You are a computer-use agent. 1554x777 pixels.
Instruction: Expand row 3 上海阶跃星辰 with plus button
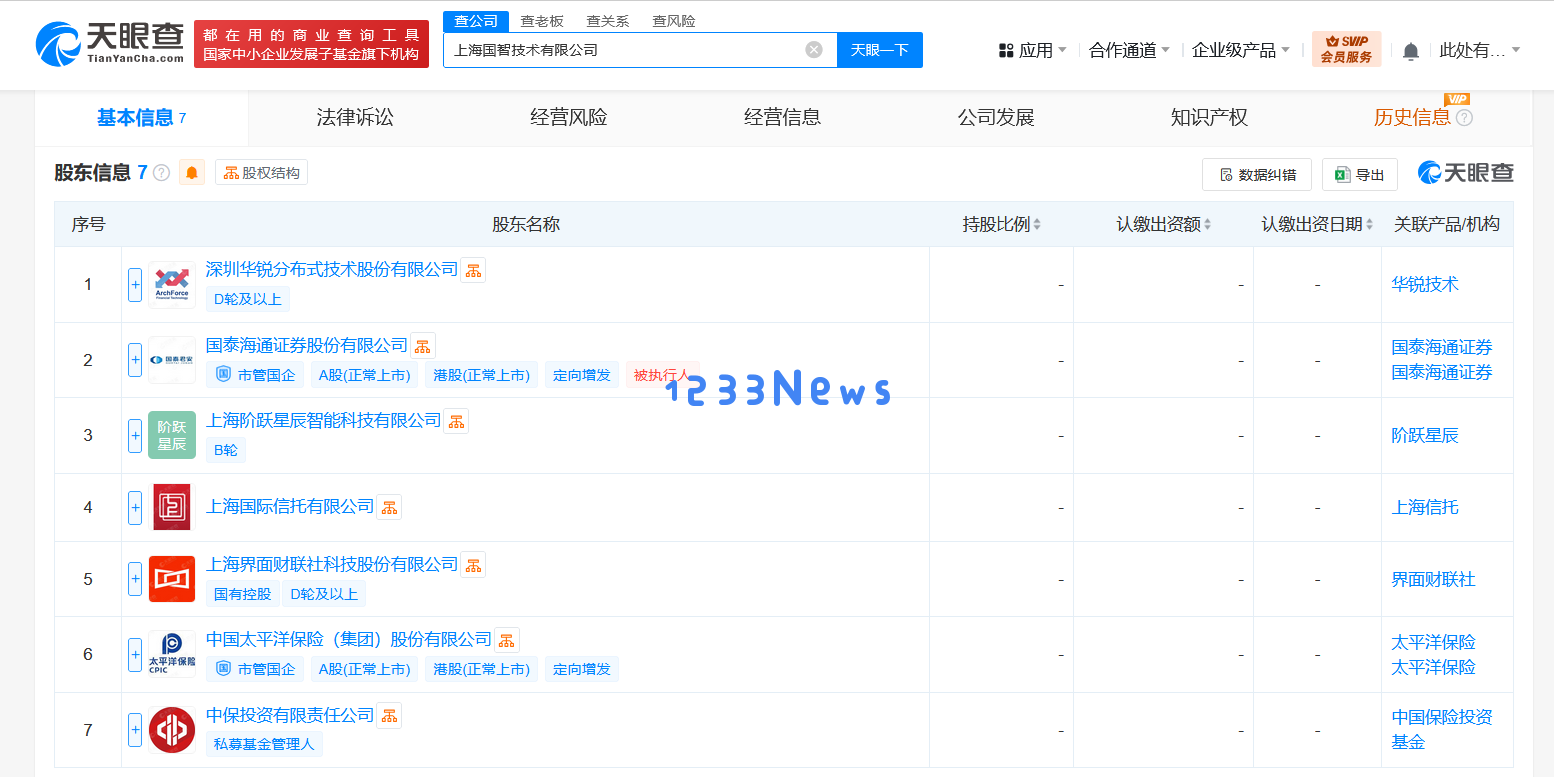[135, 435]
